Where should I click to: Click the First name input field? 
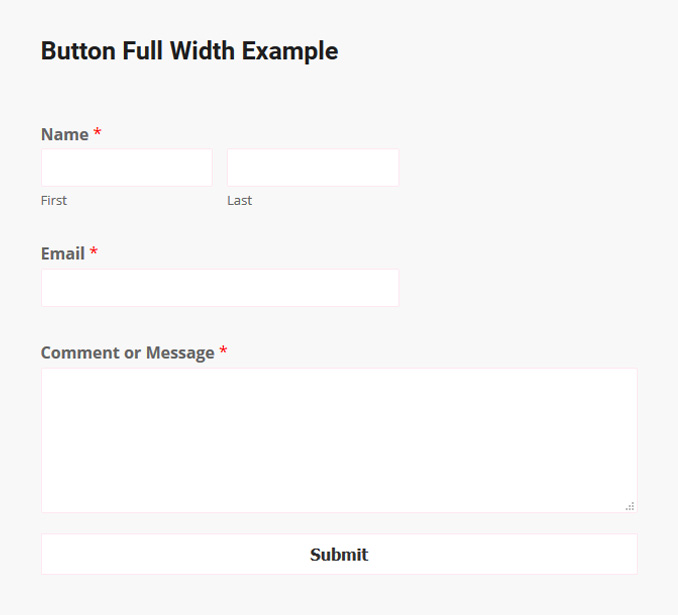coord(126,168)
